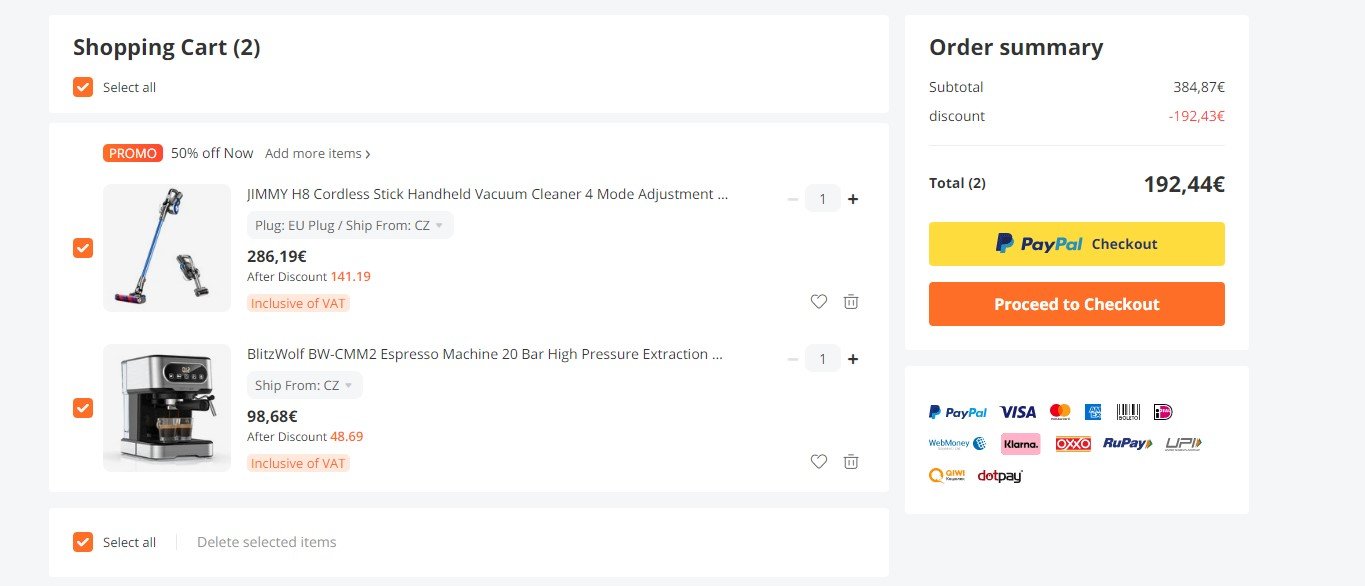Click Proceed to Checkout button
The width and height of the screenshot is (1365, 586).
pyautogui.click(x=1076, y=304)
